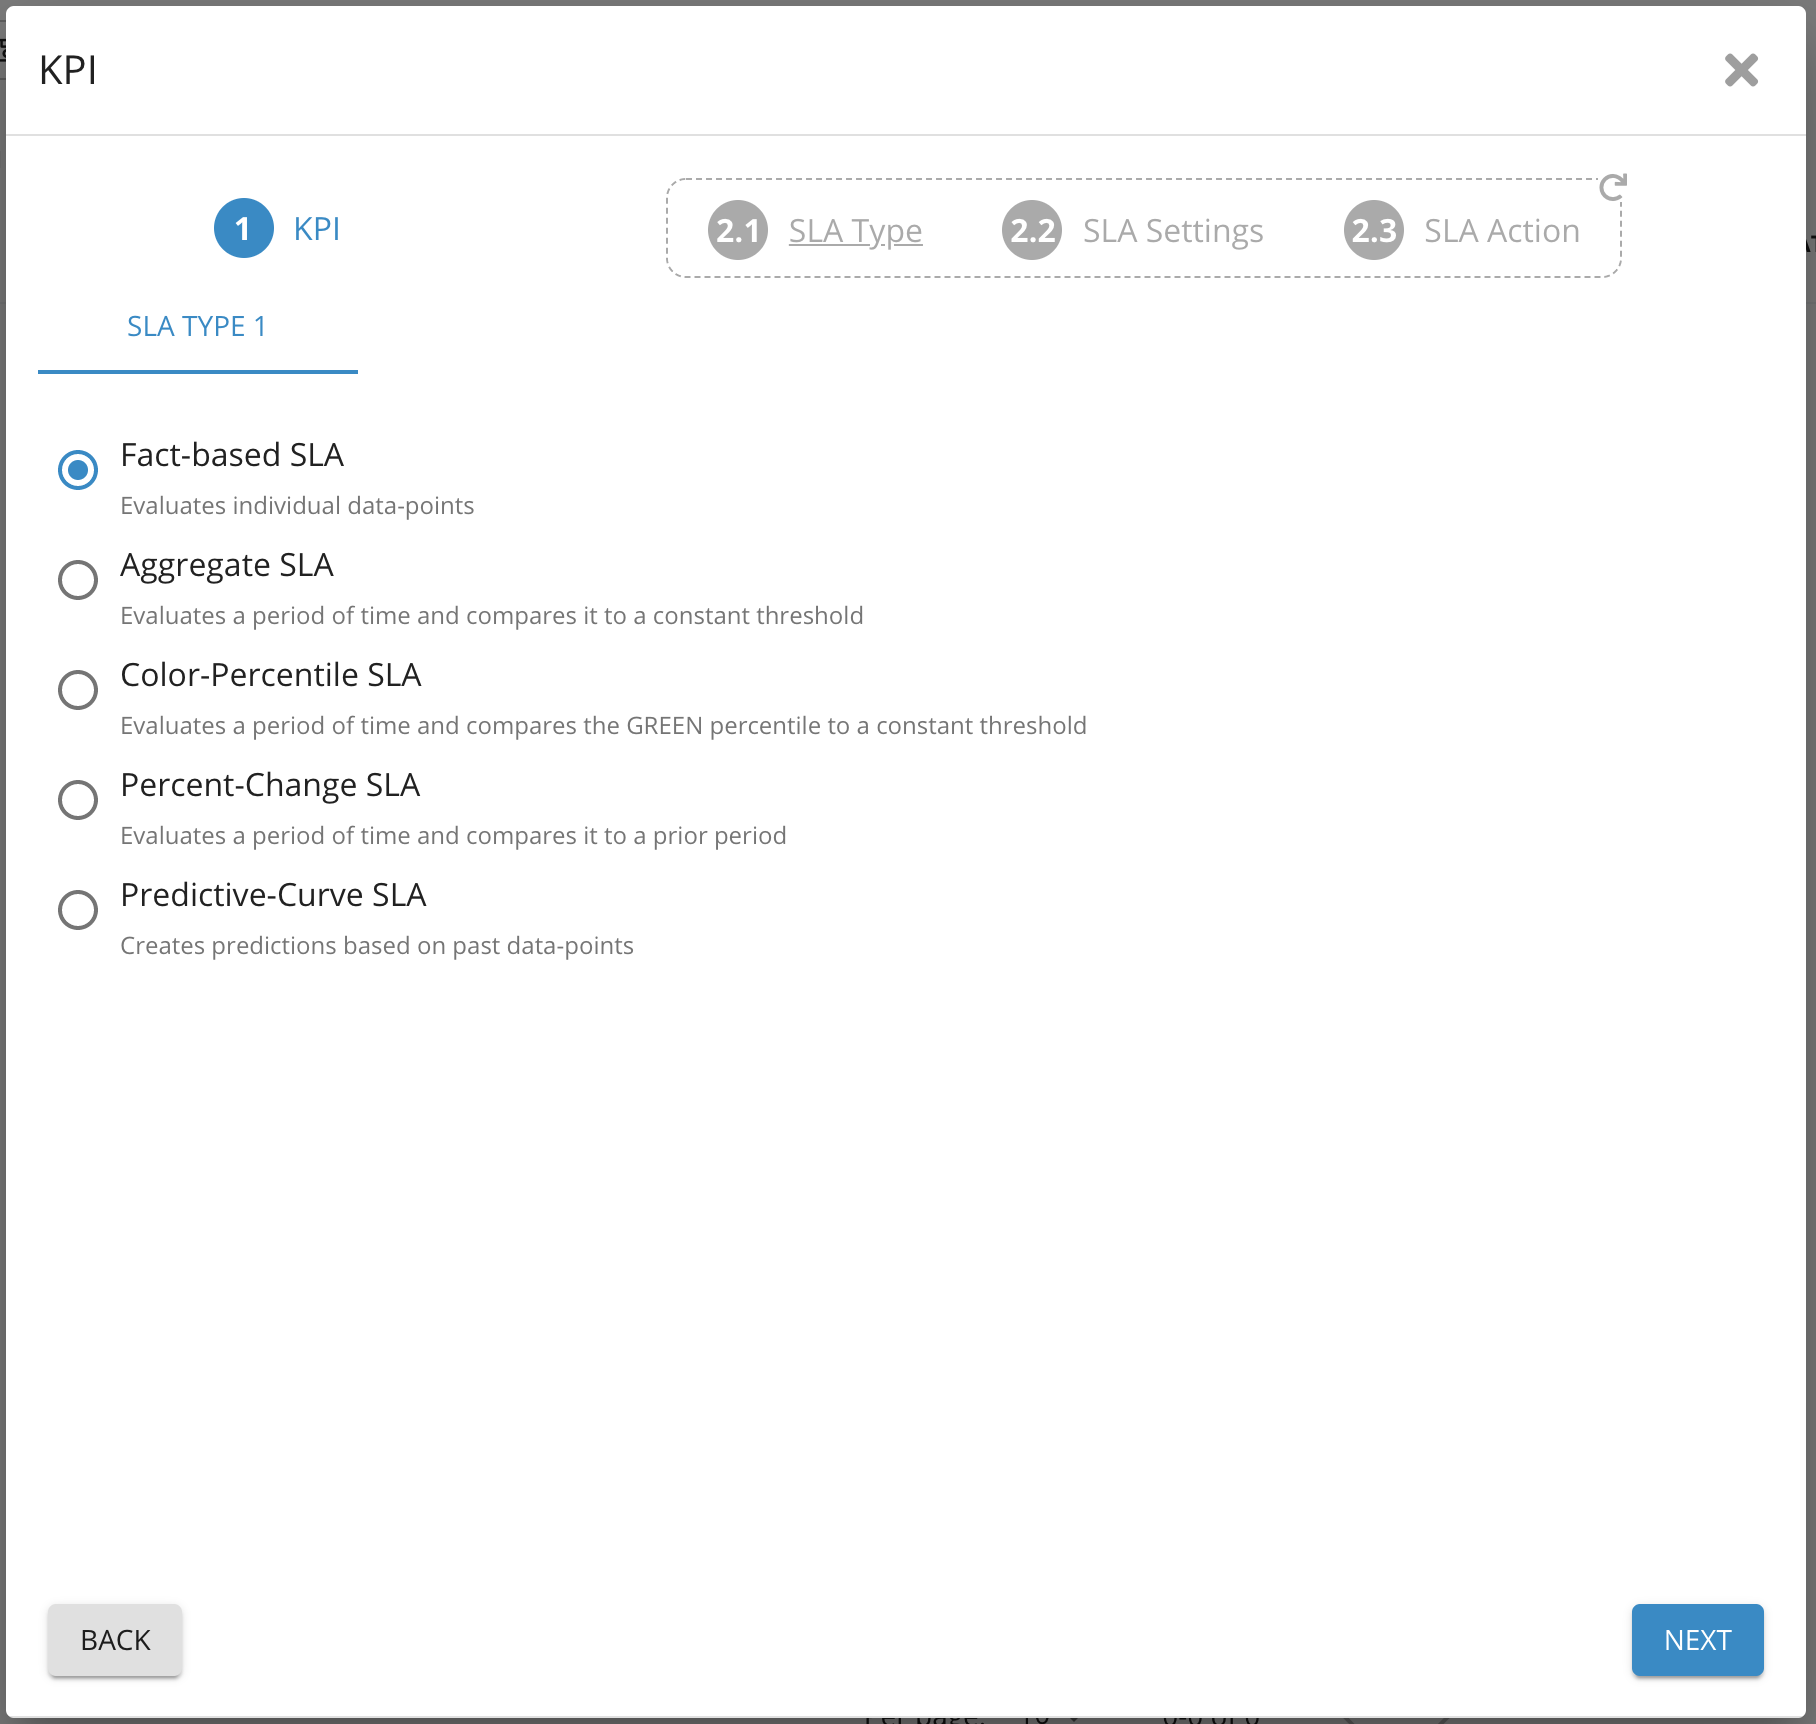The width and height of the screenshot is (1816, 1724).
Task: Click the 2.3 step circle
Action: click(x=1373, y=231)
